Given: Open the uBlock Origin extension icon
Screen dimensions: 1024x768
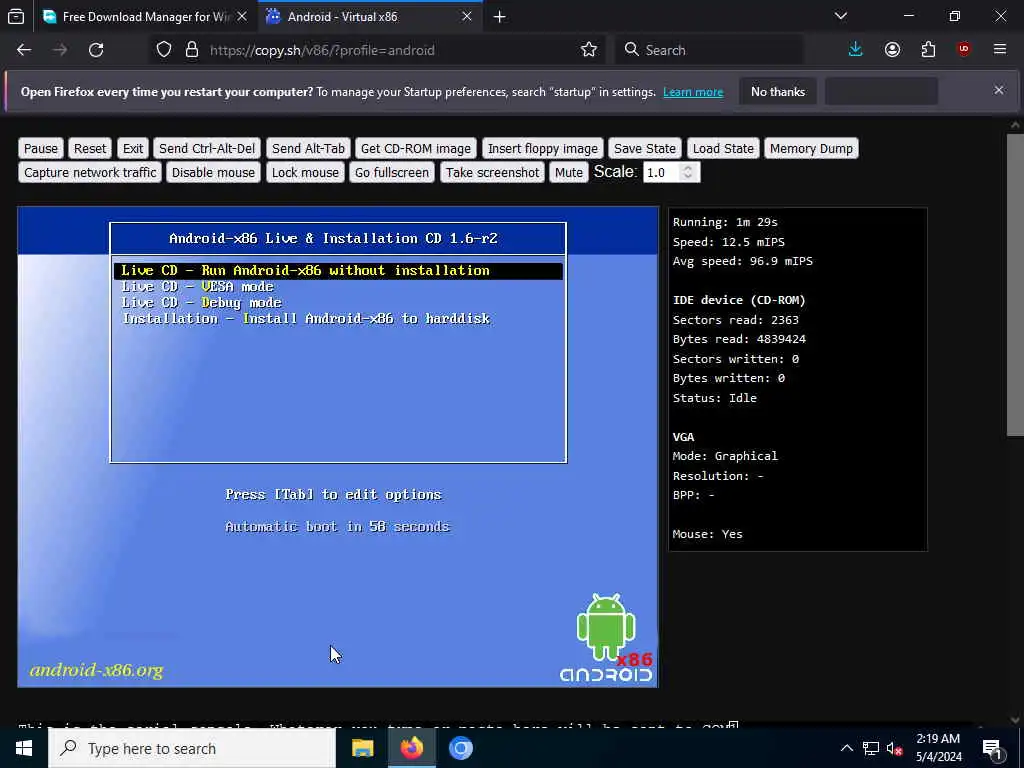Looking at the screenshot, I should point(964,50).
